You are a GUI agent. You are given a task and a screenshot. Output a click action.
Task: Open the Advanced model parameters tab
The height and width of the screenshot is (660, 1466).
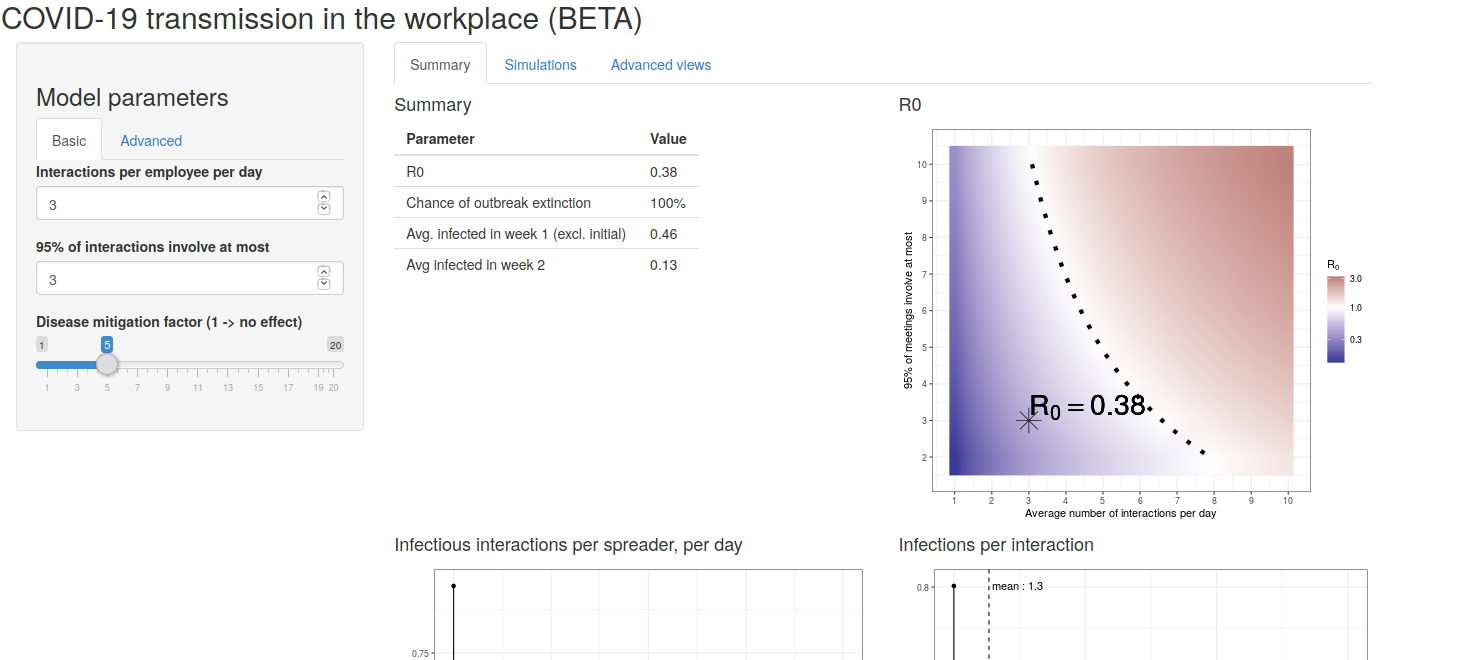tap(151, 141)
